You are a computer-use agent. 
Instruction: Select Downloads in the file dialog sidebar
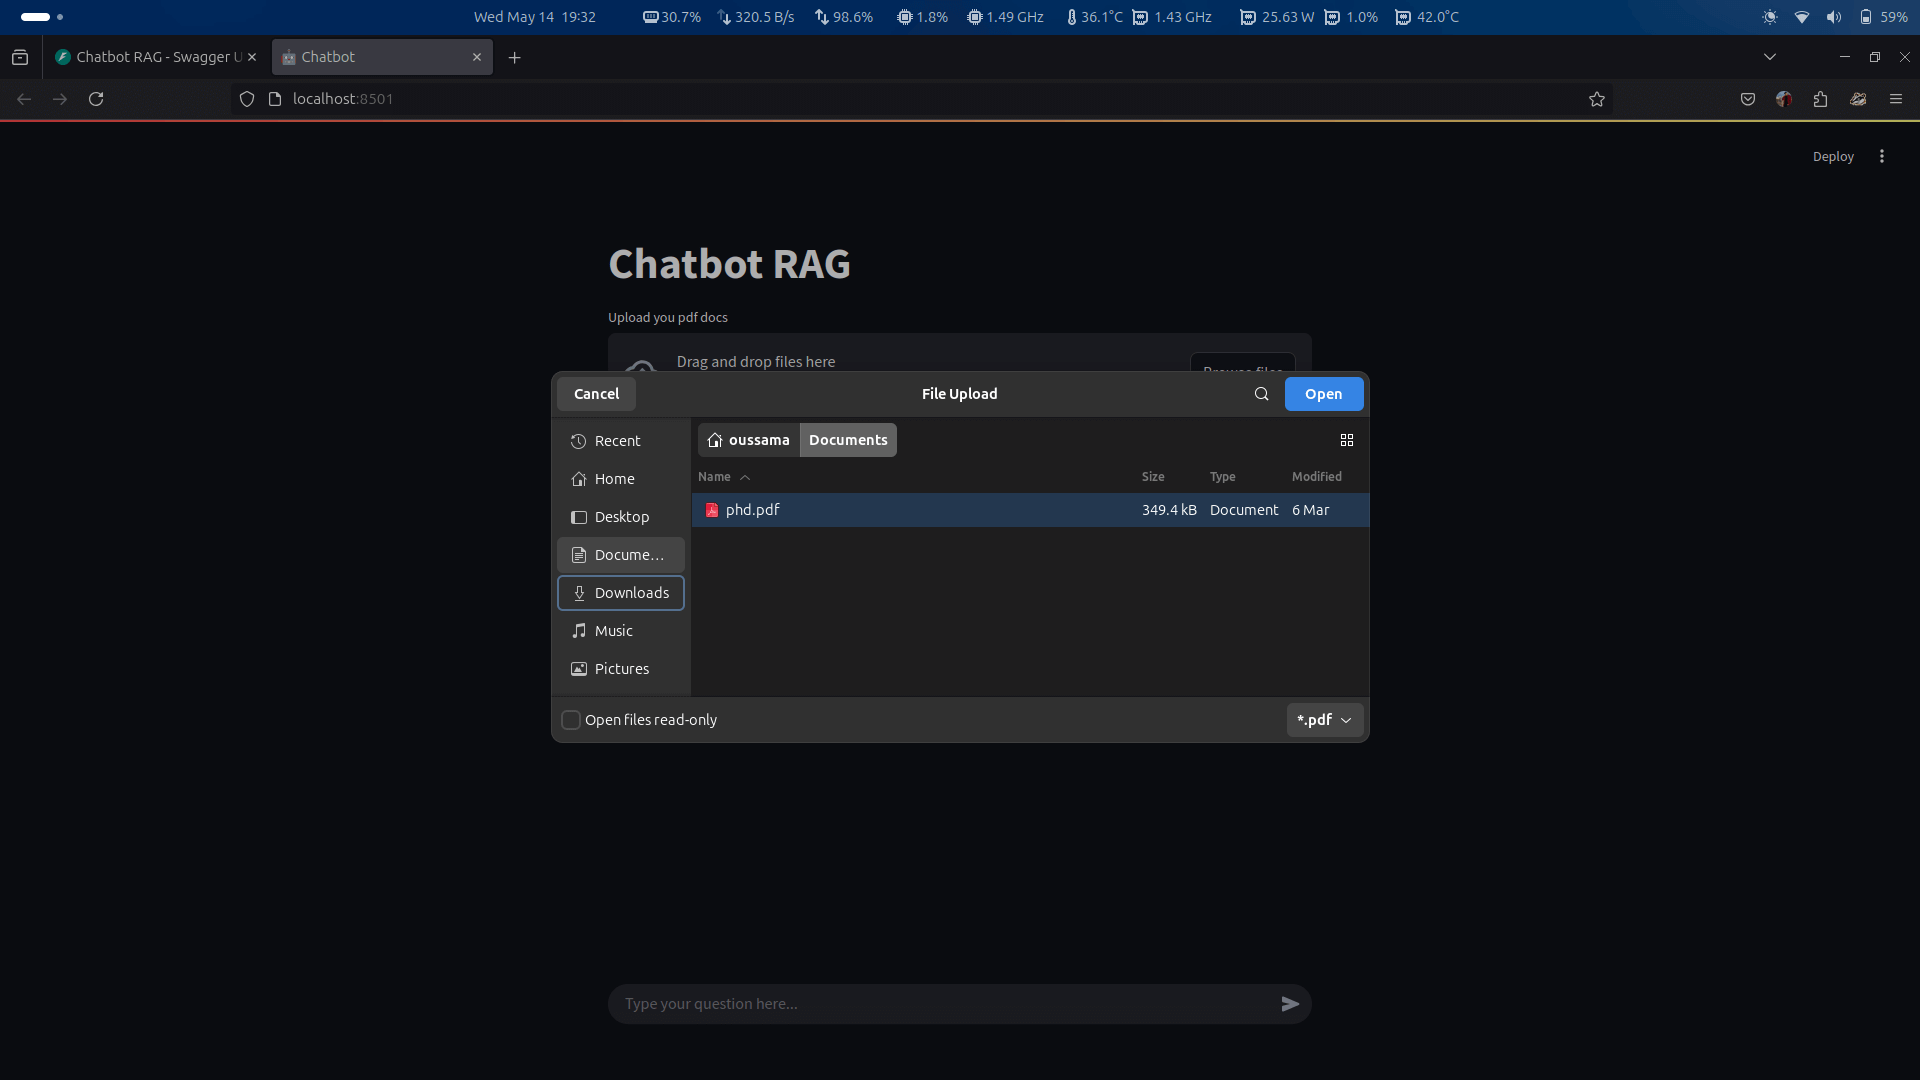click(621, 593)
